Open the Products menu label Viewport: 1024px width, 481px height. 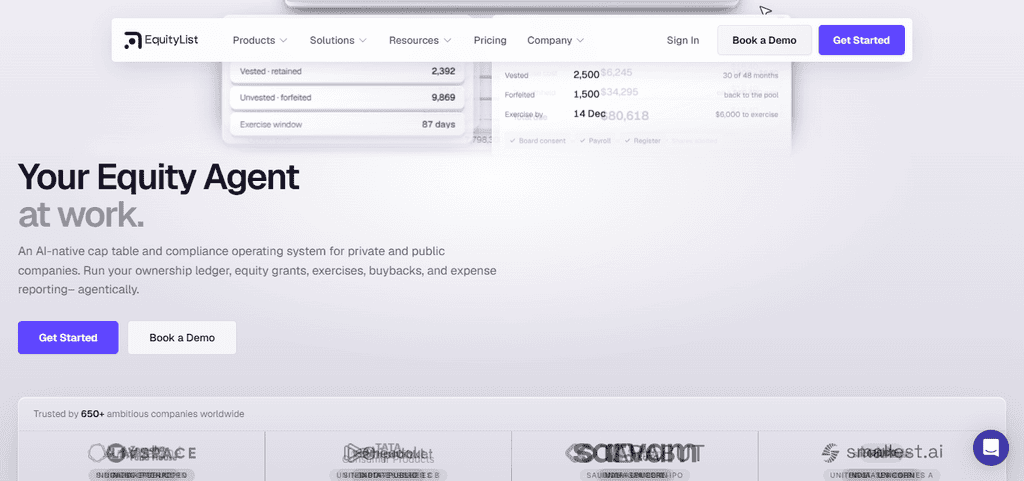pyautogui.click(x=253, y=40)
